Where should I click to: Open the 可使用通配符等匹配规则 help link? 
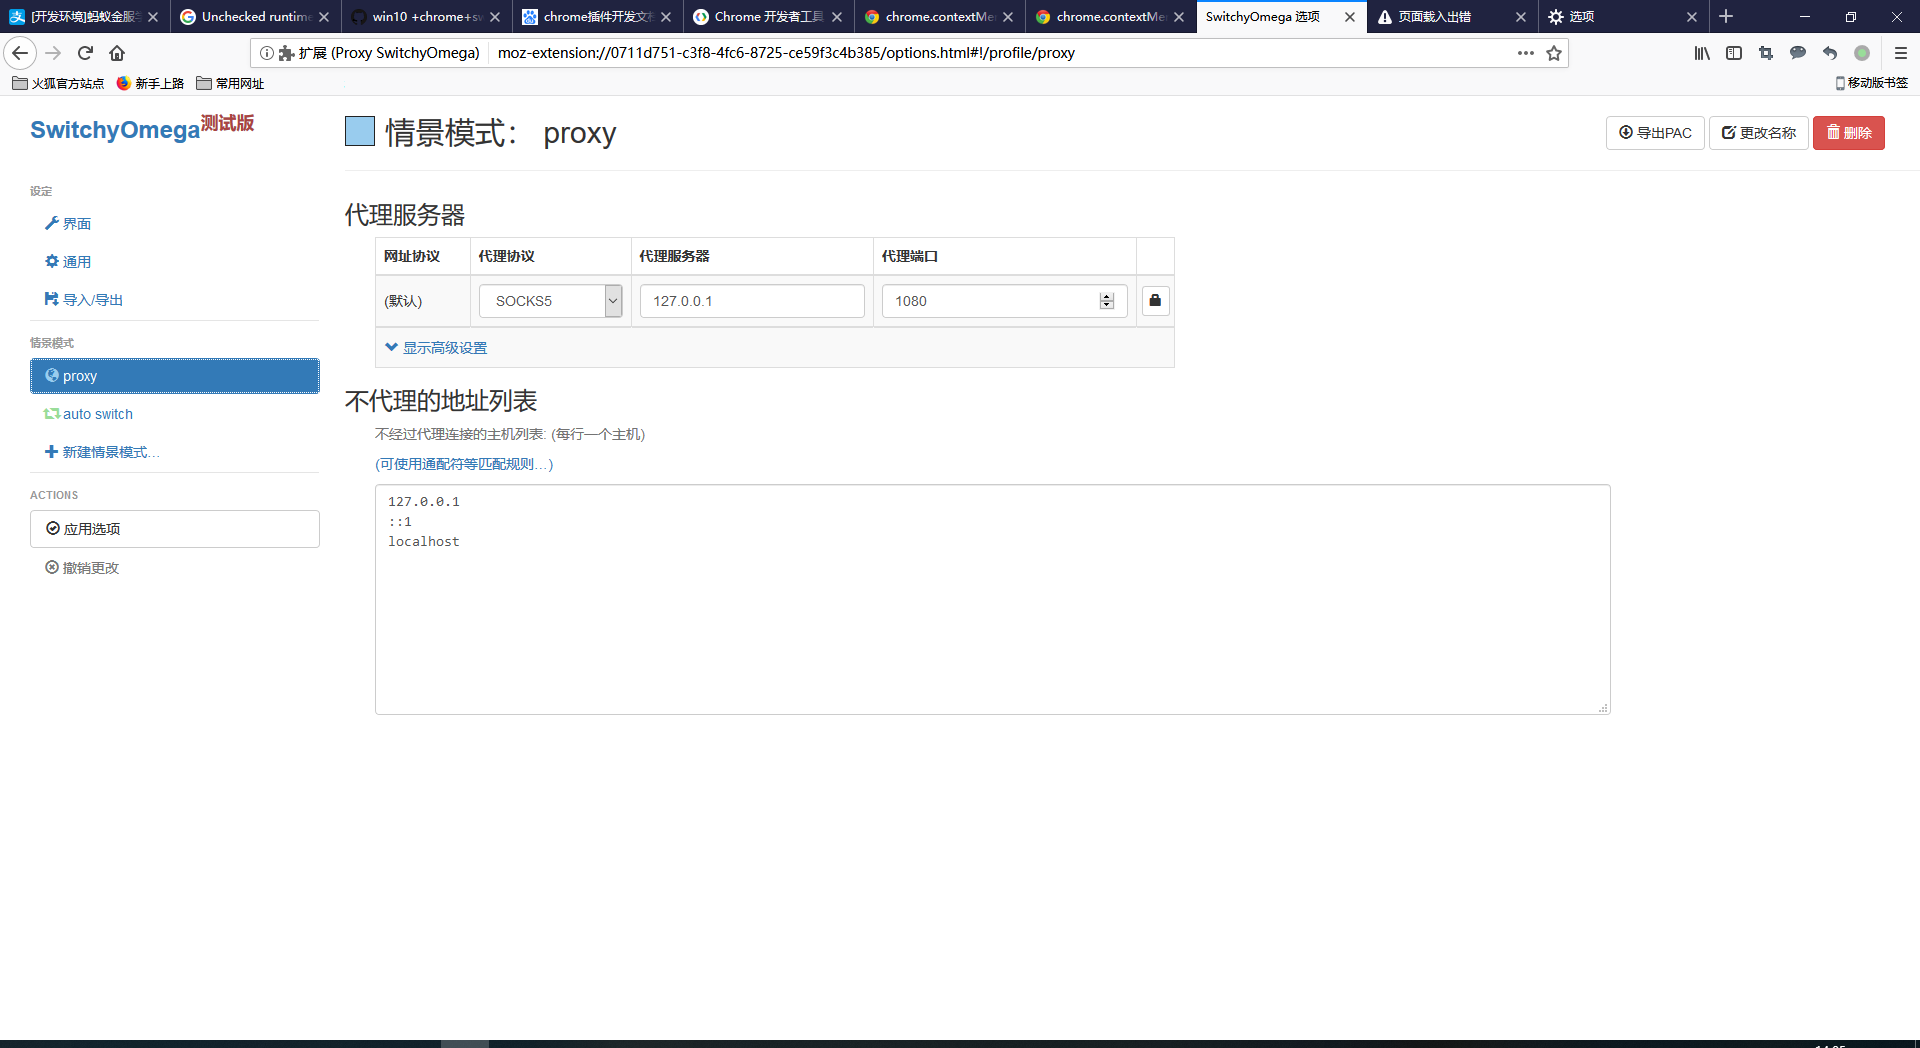click(x=464, y=464)
